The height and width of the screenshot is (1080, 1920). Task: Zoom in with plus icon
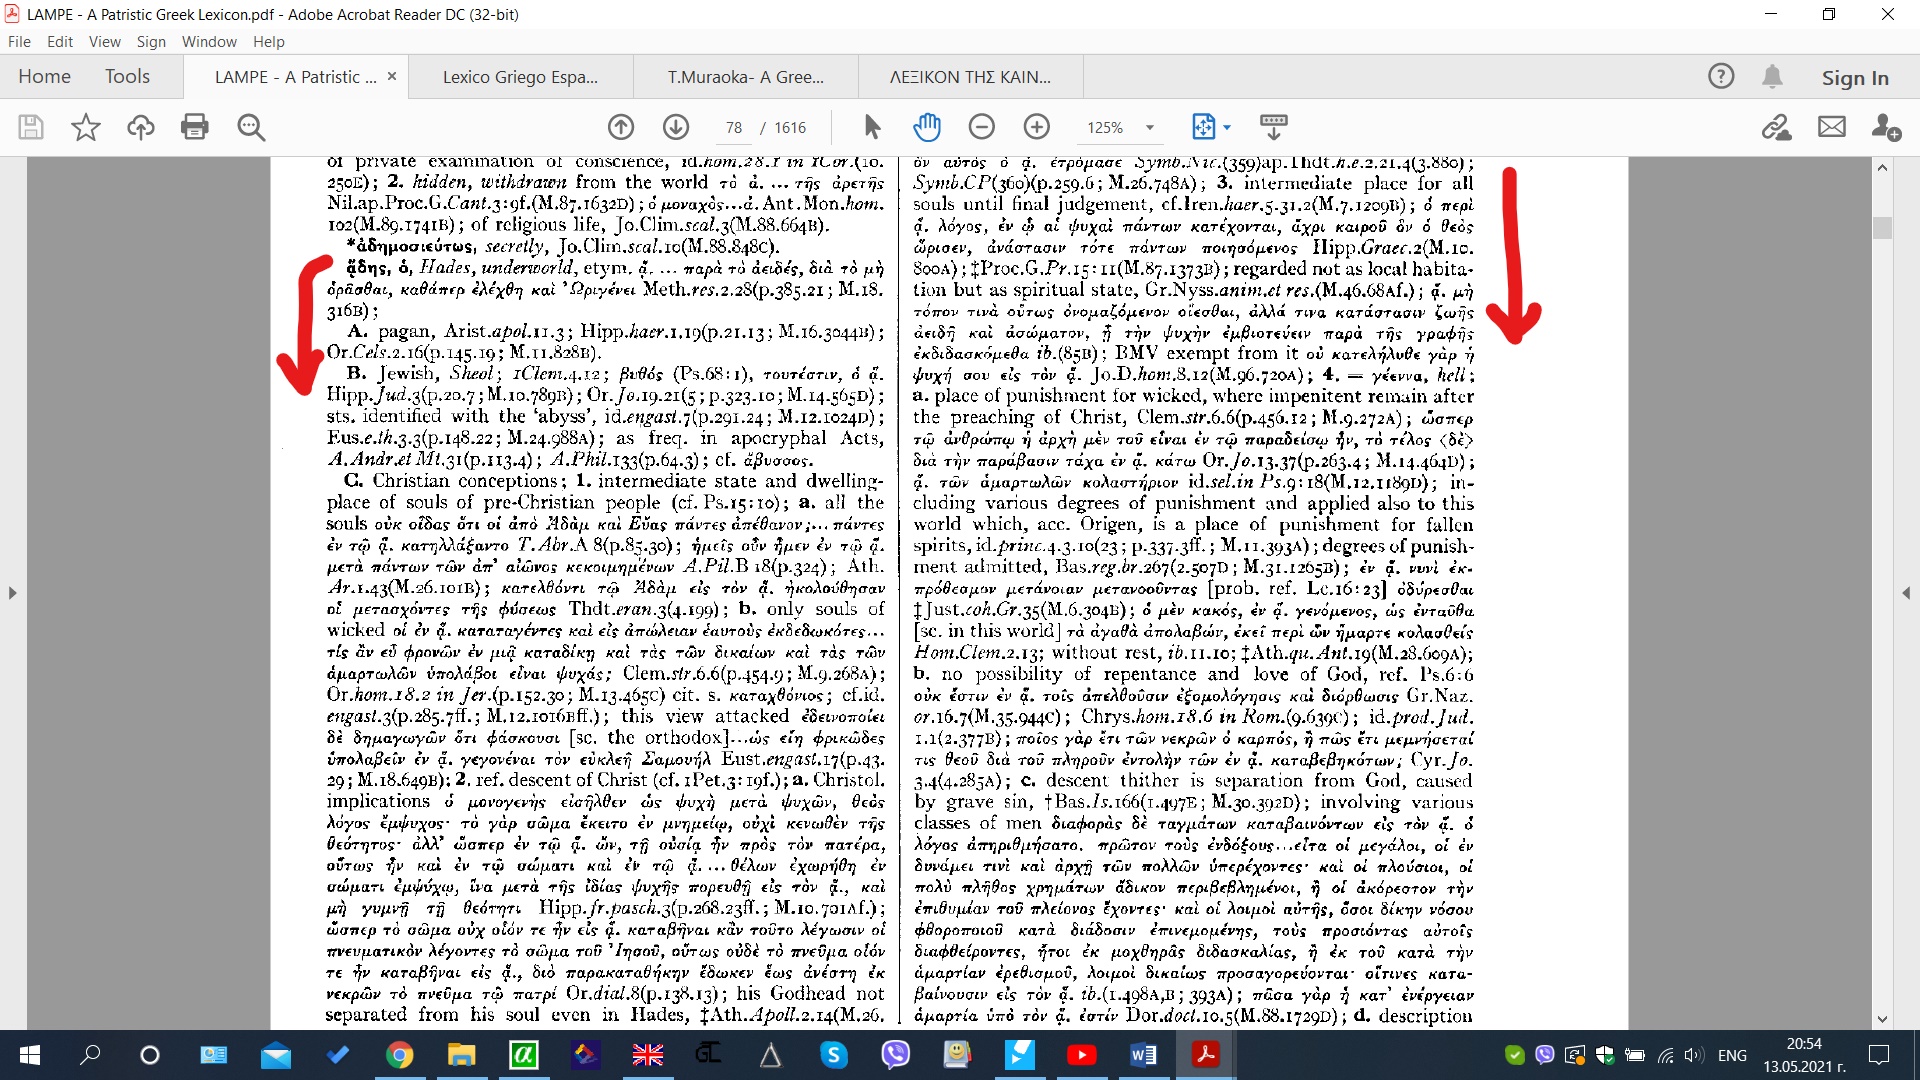tap(1037, 127)
